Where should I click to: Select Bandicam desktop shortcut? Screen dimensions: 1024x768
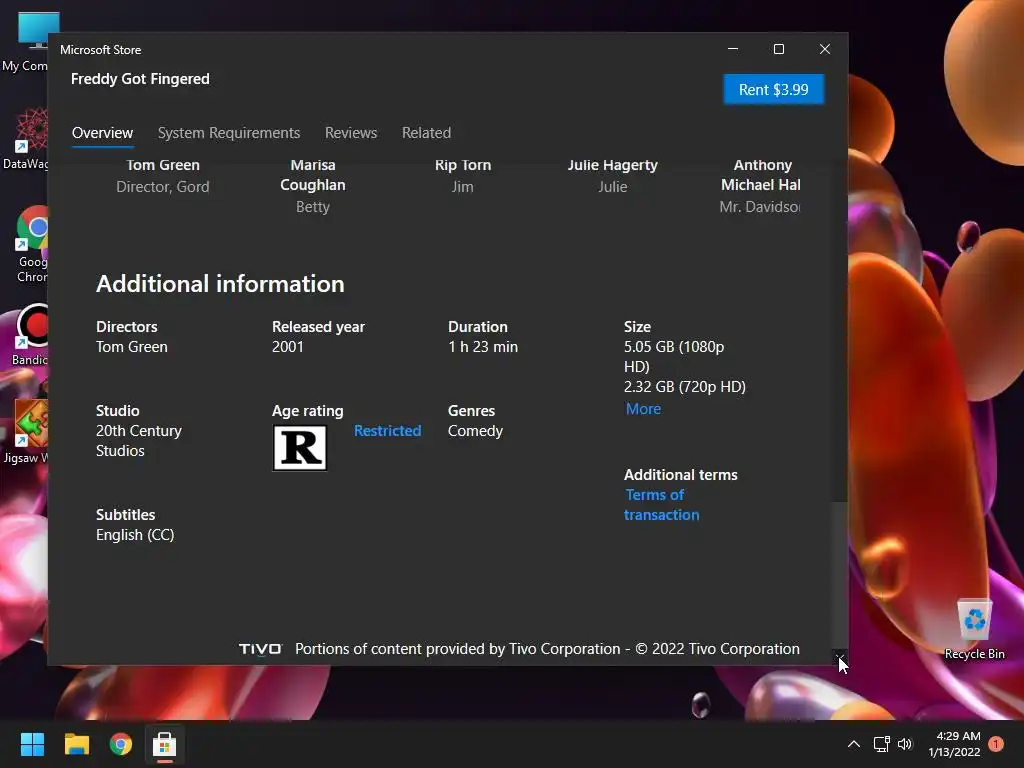tap(30, 335)
